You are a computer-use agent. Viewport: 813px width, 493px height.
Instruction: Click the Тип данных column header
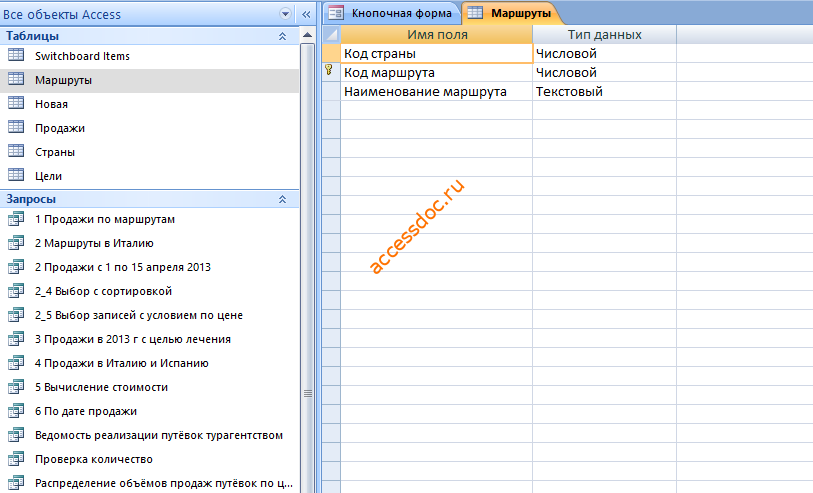pyautogui.click(x=605, y=35)
